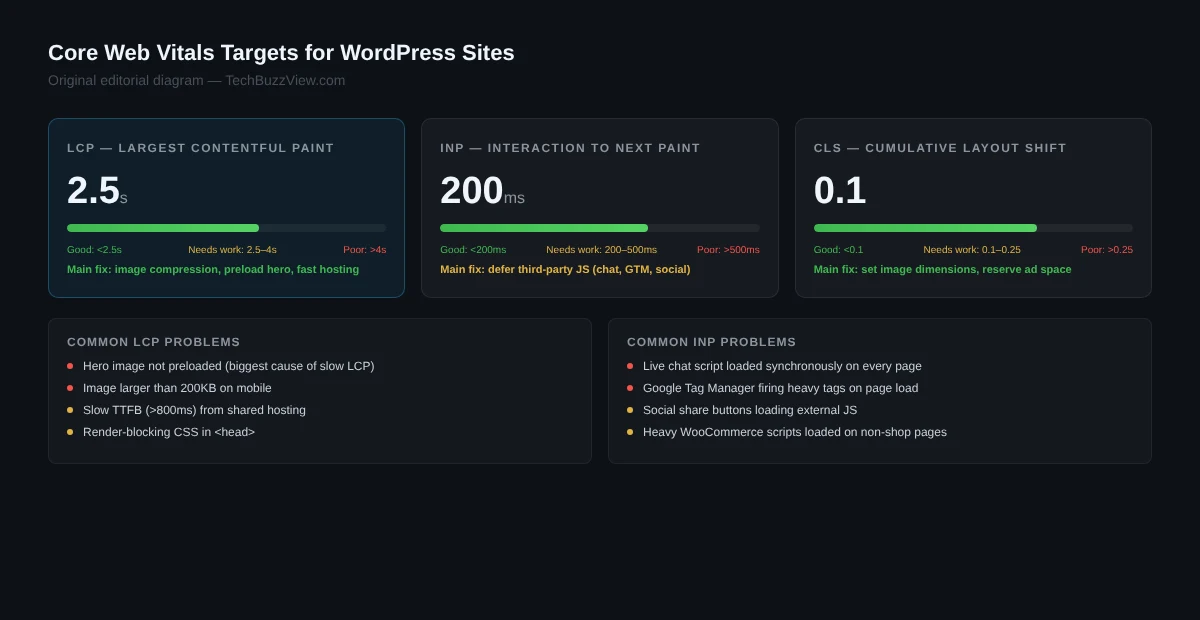Select the 'CLS — Cumulative Layout Shift' heading
This screenshot has height=620, width=1200.
[940, 148]
